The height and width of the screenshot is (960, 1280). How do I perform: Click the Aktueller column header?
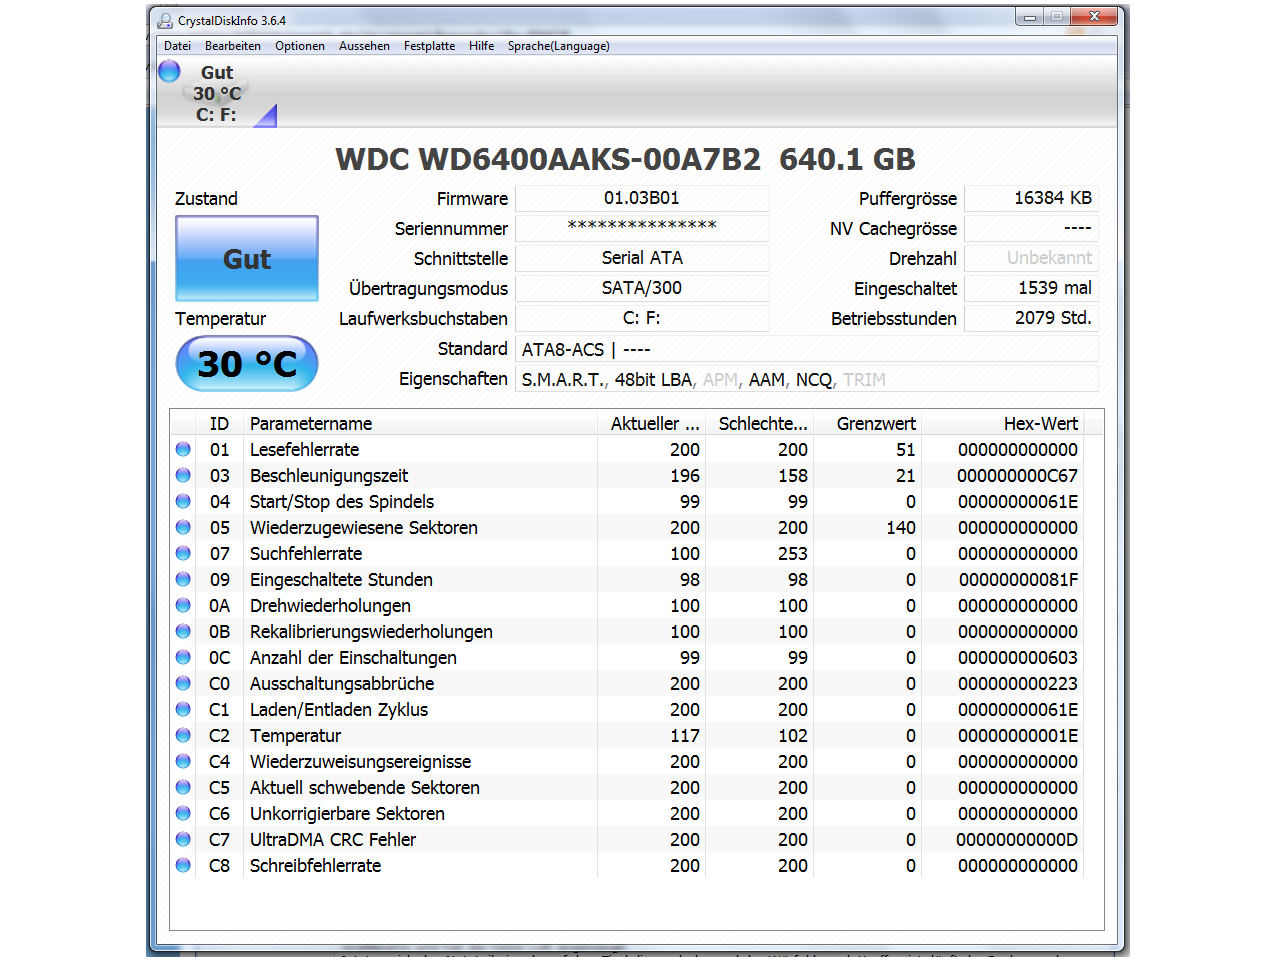tap(651, 423)
